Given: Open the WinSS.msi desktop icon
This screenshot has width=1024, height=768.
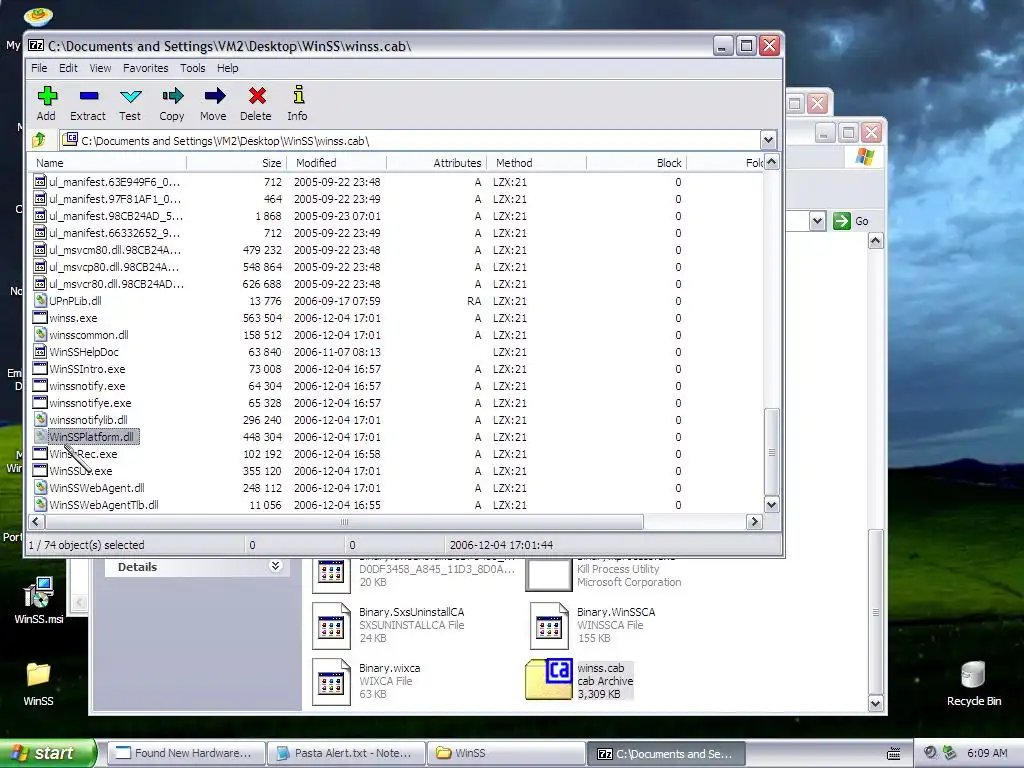Looking at the screenshot, I should click(39, 593).
